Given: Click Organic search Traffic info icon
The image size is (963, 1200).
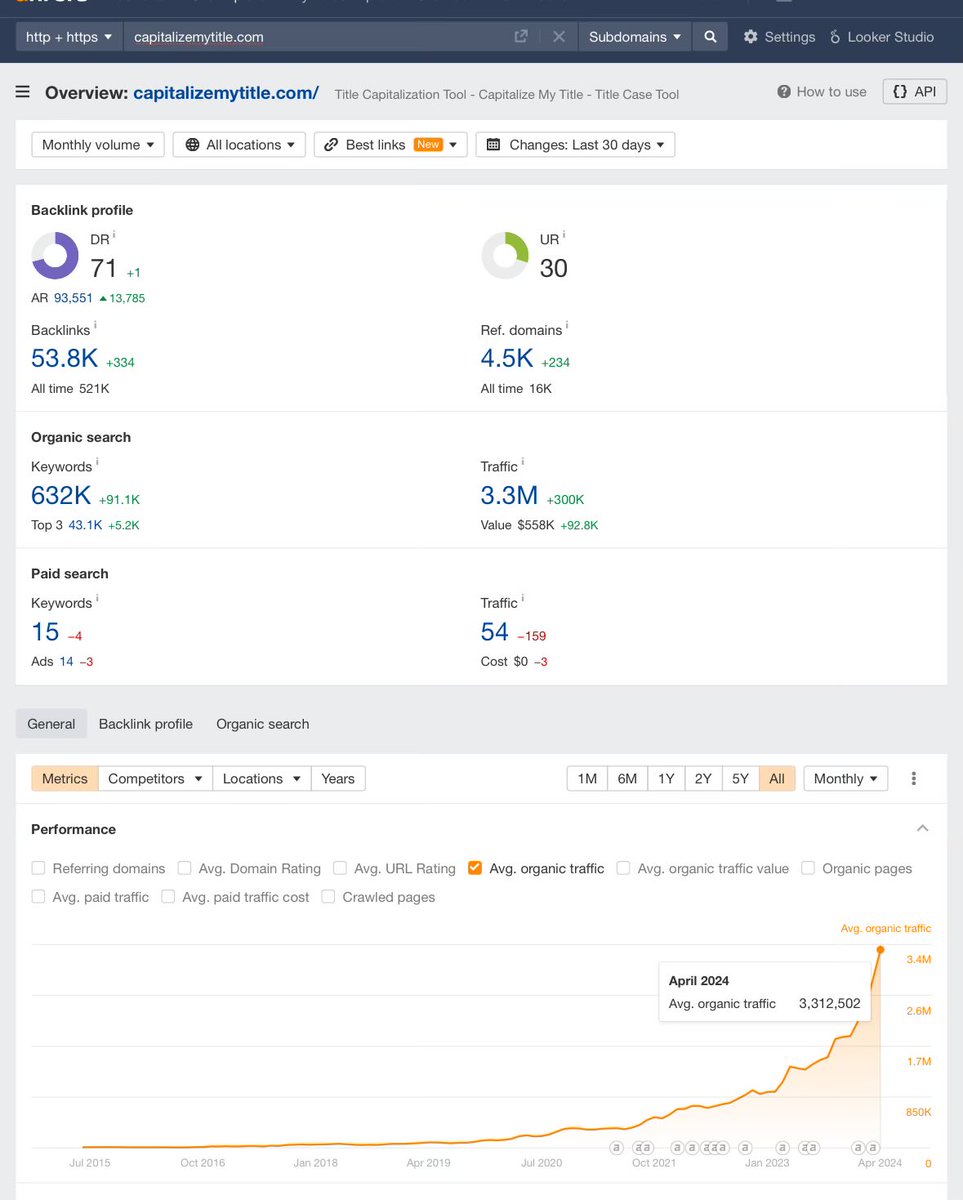Looking at the screenshot, I should pos(523,463).
